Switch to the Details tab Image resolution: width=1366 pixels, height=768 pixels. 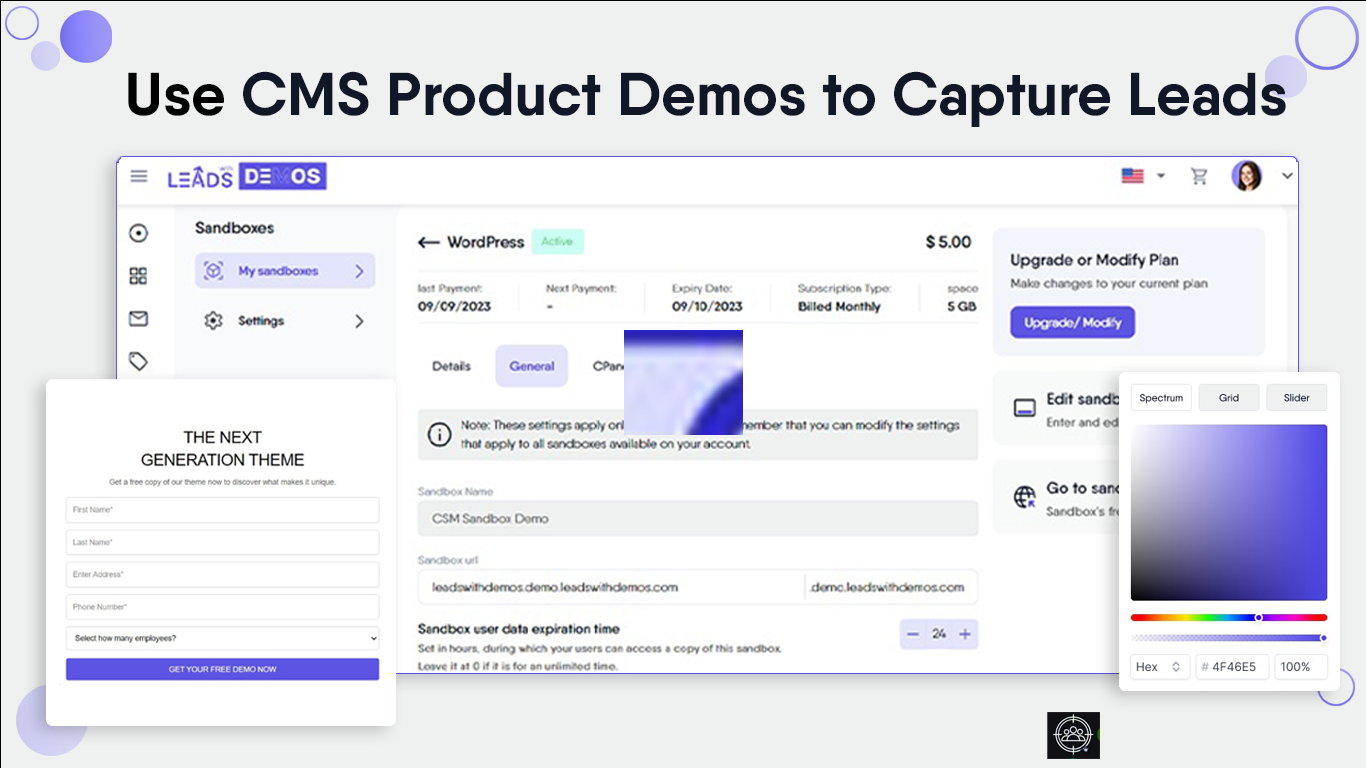(x=451, y=366)
